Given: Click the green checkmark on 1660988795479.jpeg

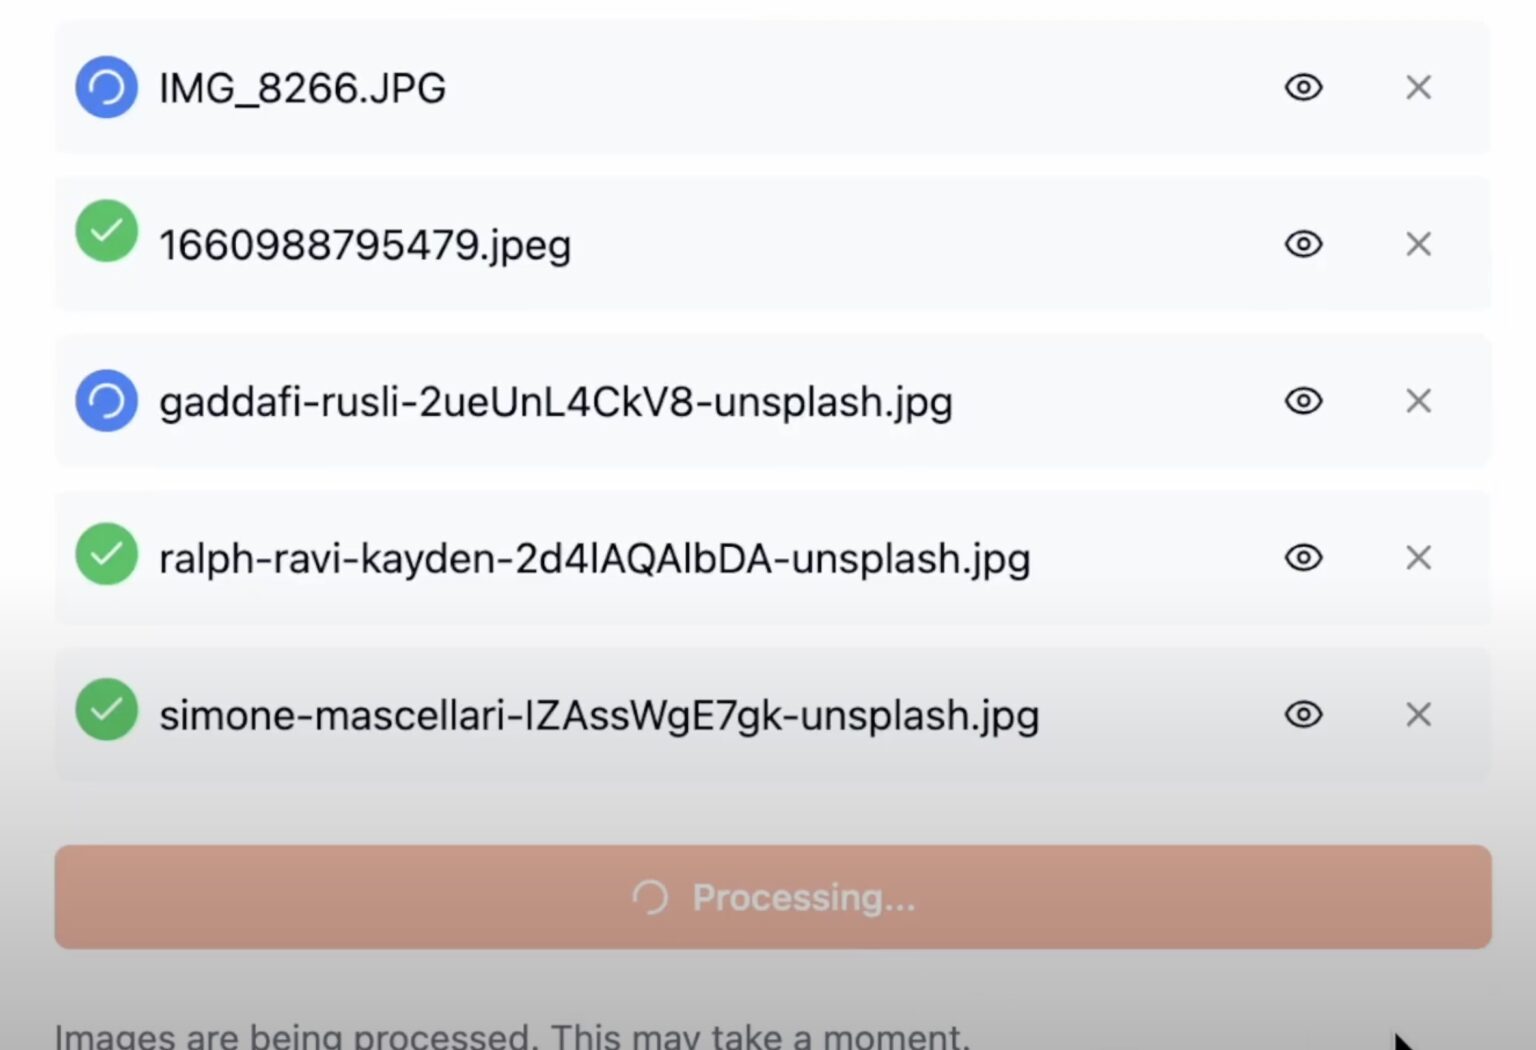Looking at the screenshot, I should [106, 231].
